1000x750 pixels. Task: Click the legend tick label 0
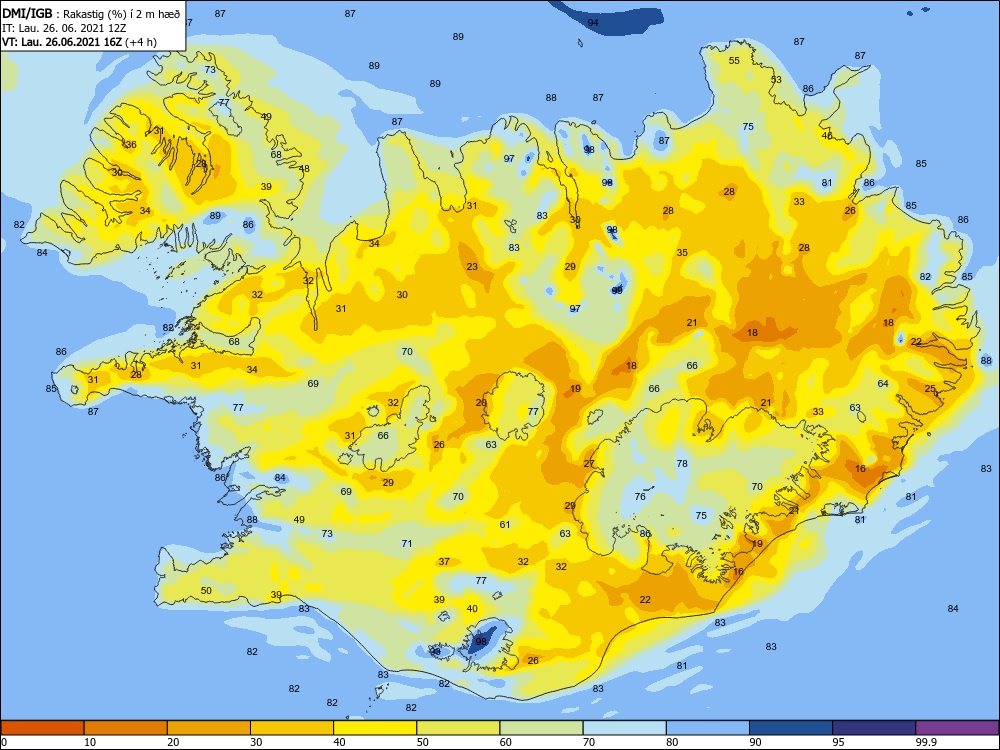(x=4, y=742)
